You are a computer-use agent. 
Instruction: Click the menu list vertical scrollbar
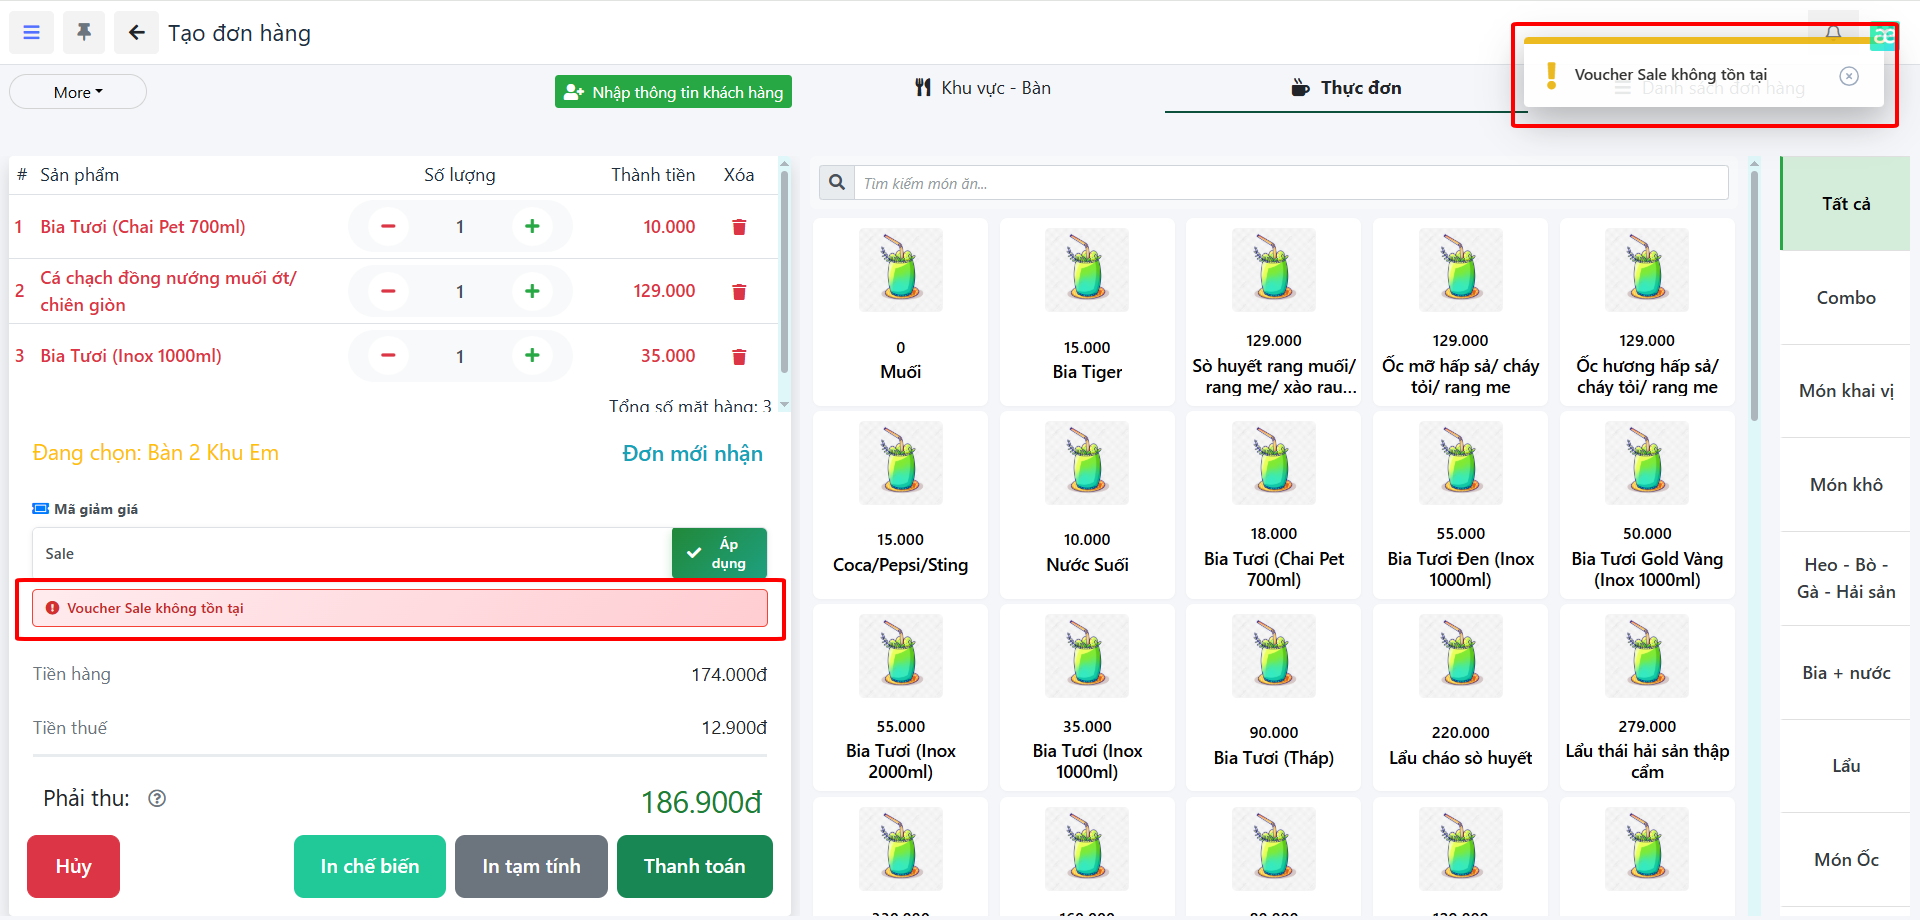tap(1754, 300)
